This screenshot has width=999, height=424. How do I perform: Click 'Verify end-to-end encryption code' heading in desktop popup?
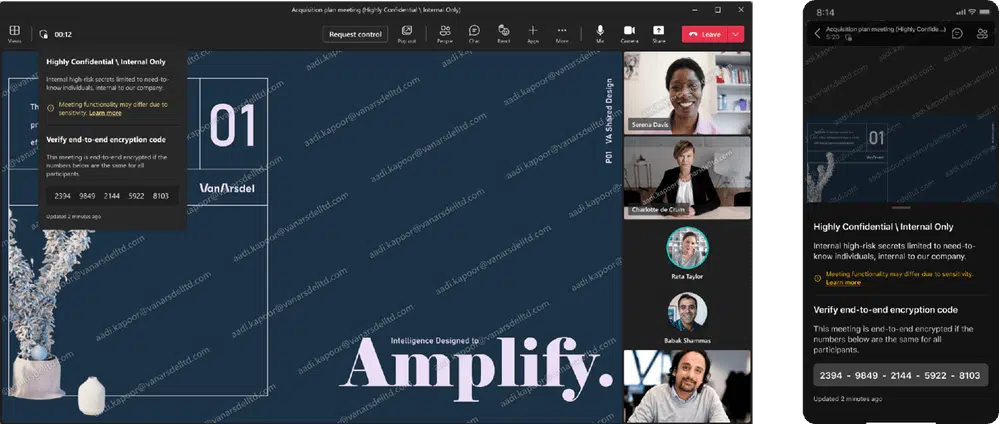point(106,140)
